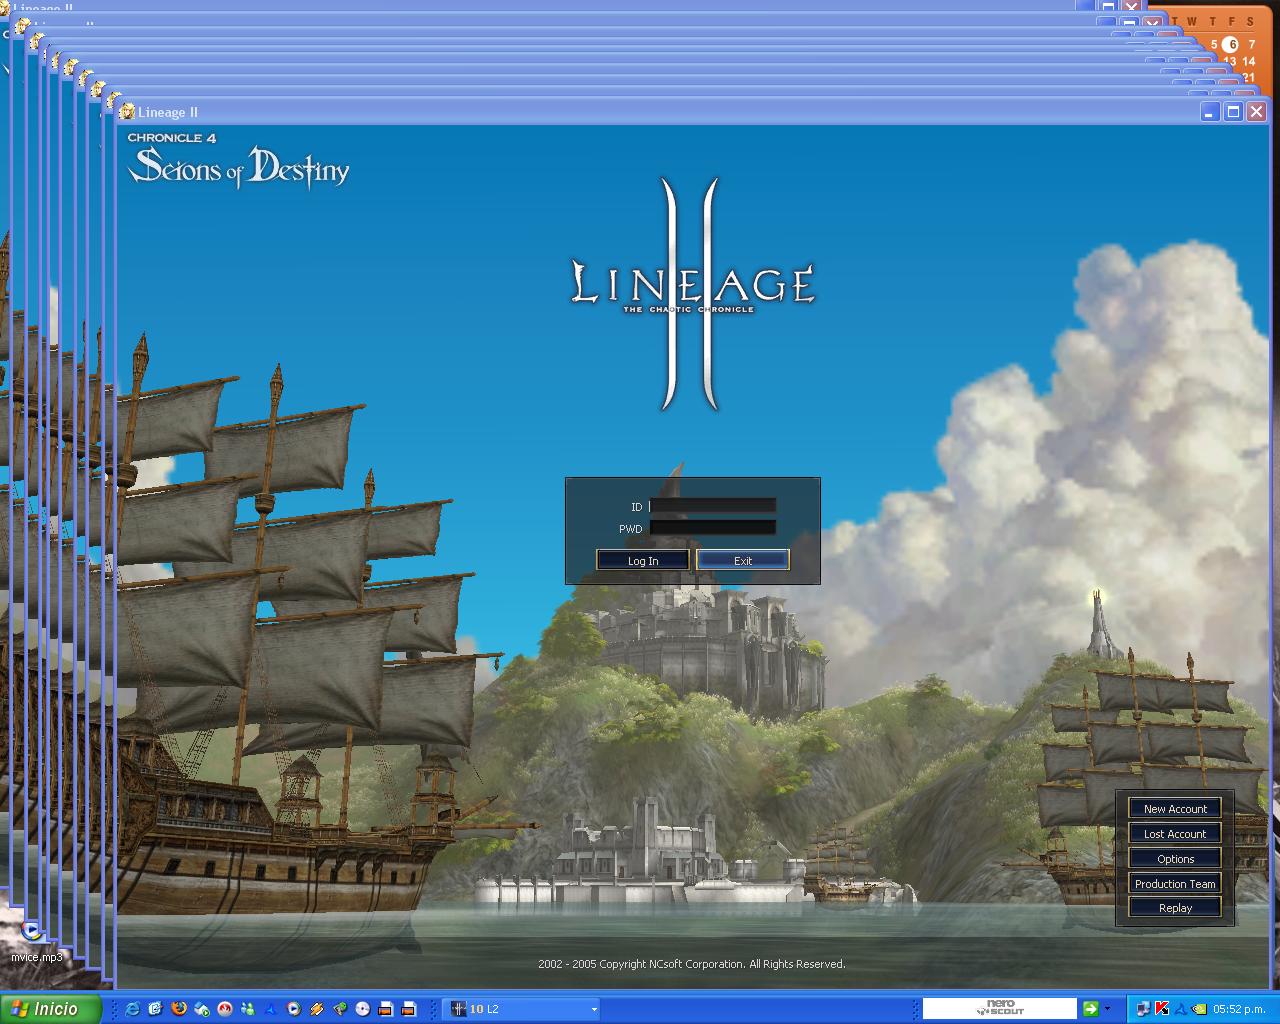Launch Outlook Express from quick launch
This screenshot has height=1024, width=1280.
[155, 1009]
